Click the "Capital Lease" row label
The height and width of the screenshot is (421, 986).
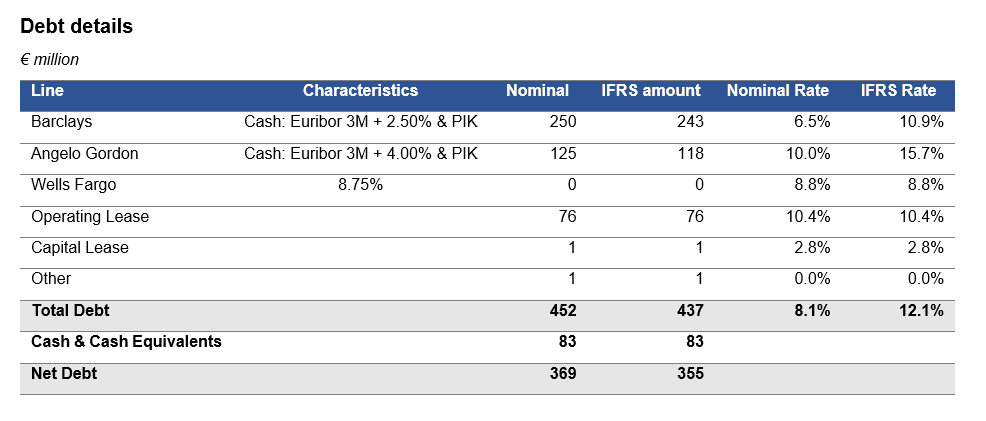80,248
